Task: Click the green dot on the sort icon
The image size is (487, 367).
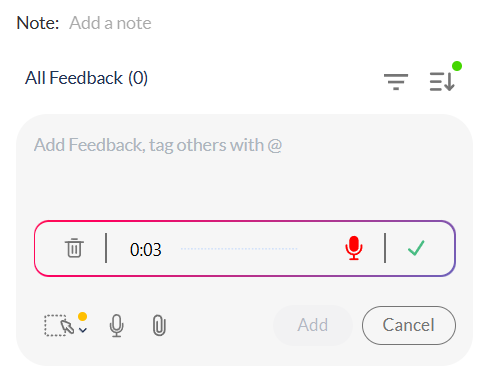Action: [x=457, y=66]
